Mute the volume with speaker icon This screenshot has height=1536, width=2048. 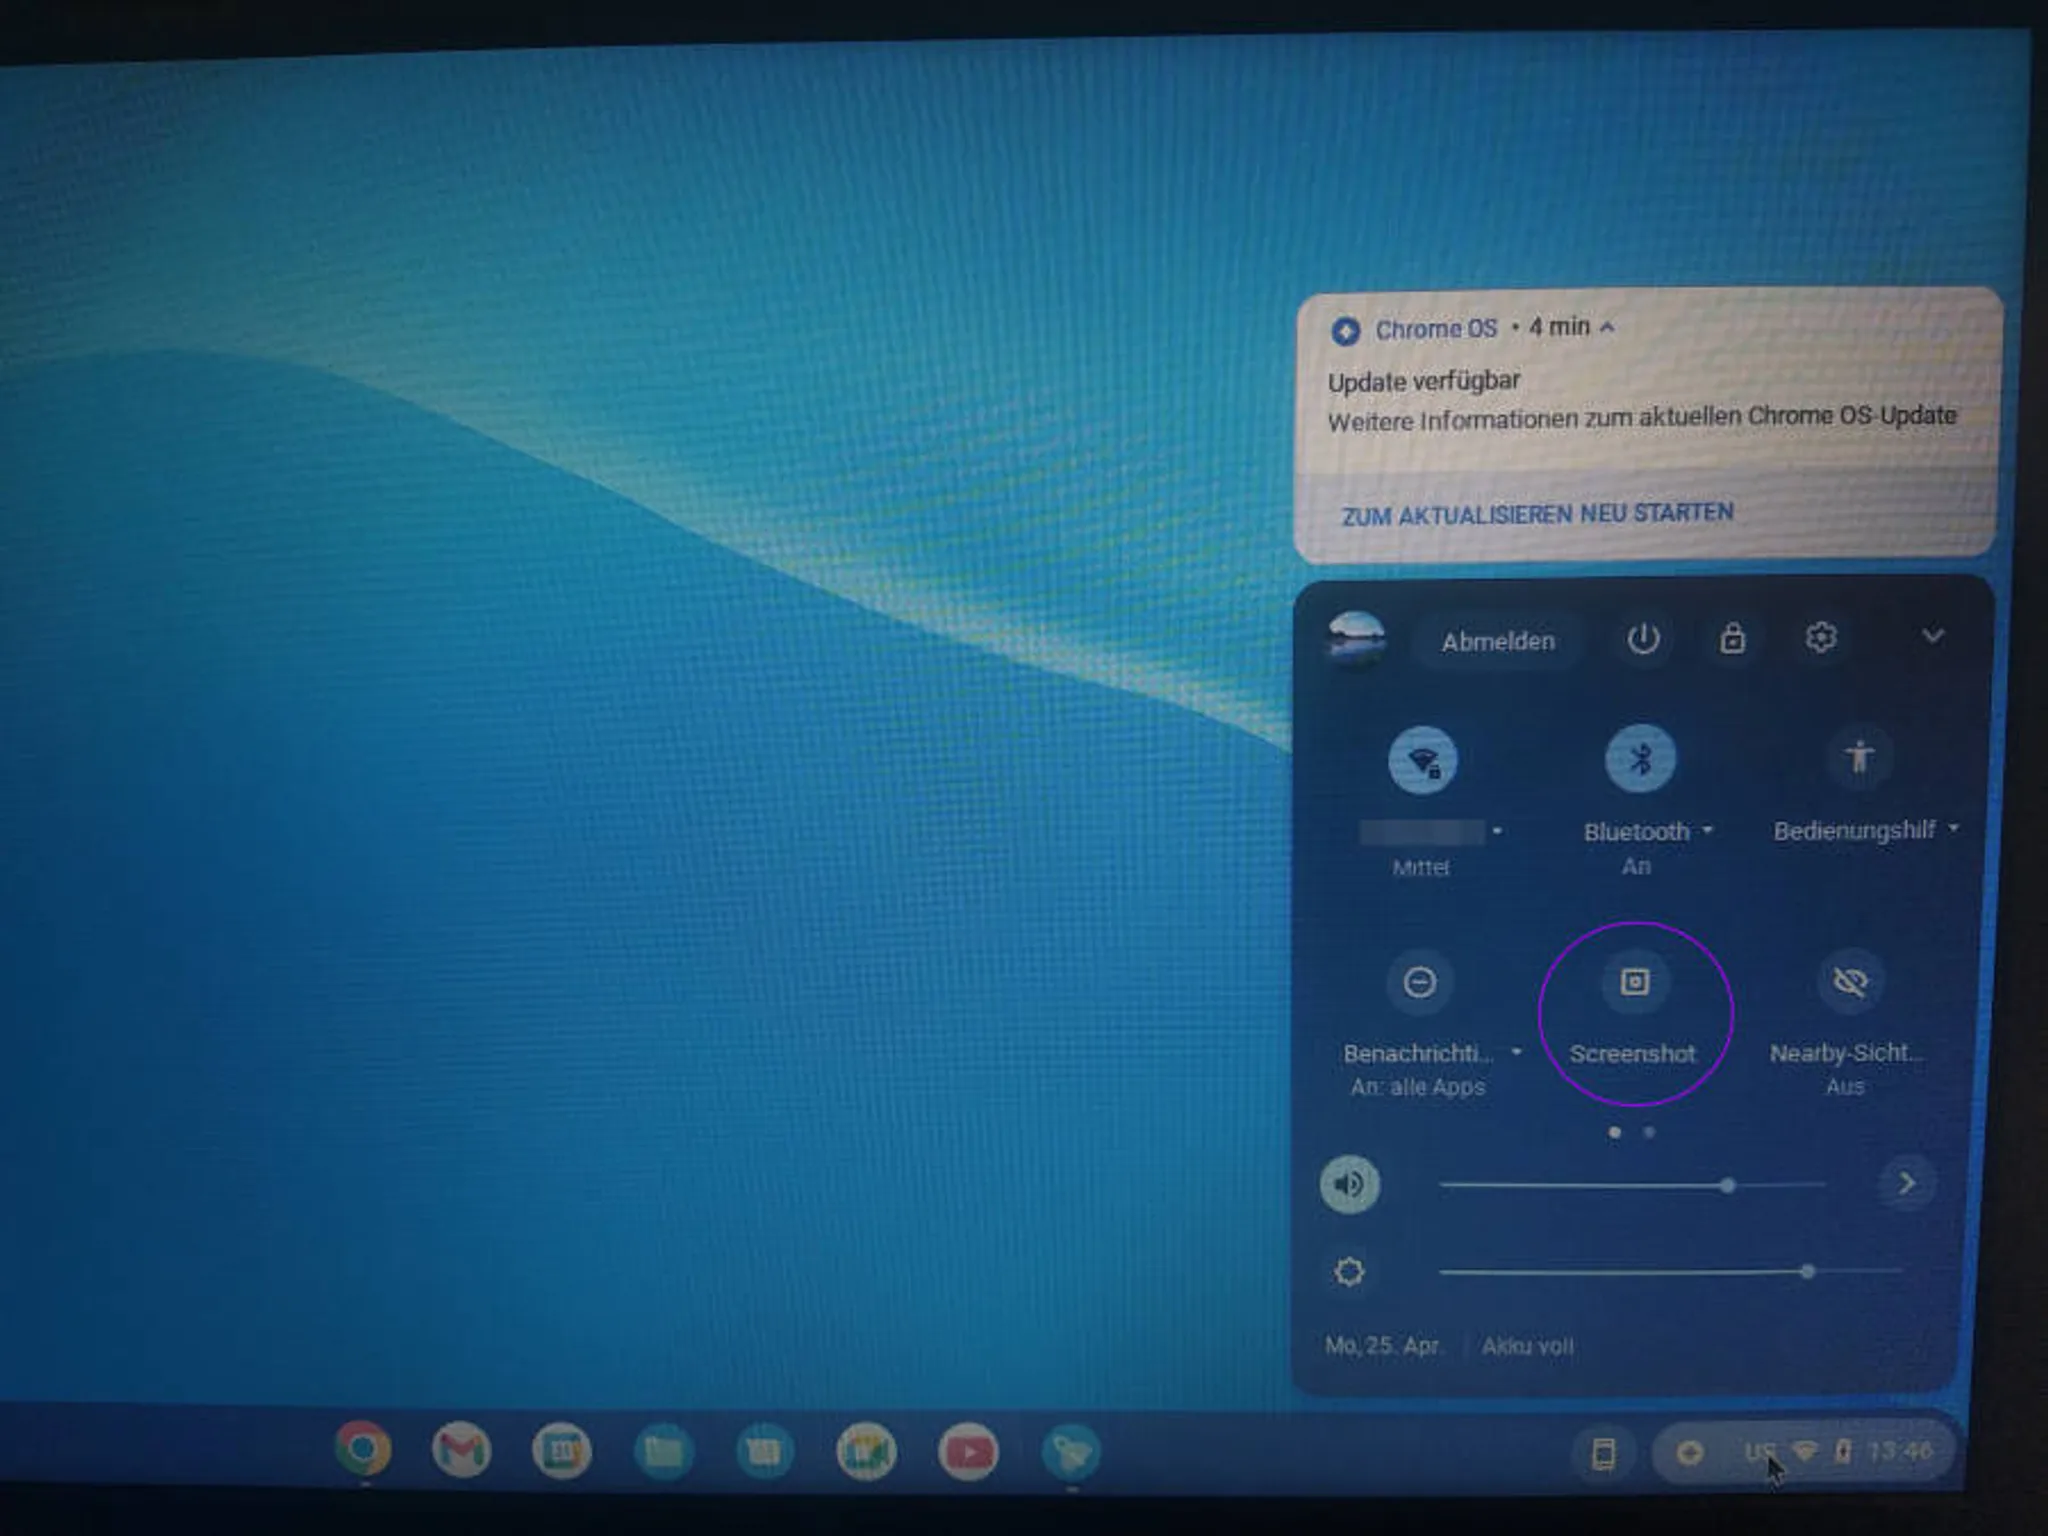point(1350,1184)
